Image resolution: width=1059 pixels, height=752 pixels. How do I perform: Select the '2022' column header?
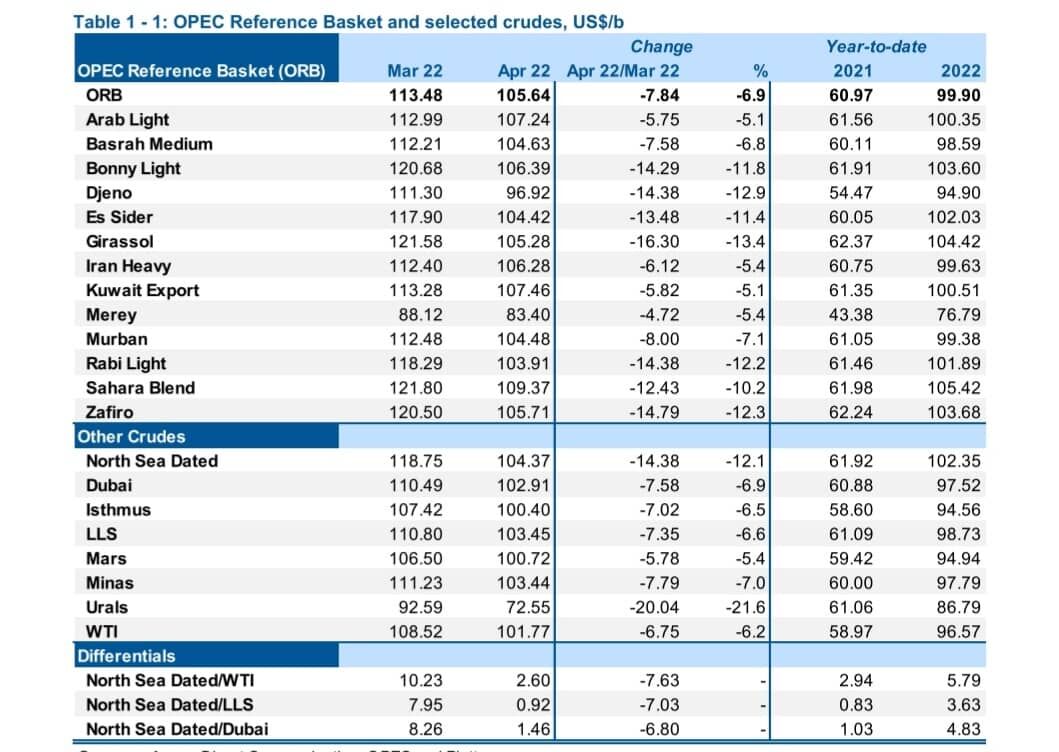(x=960, y=71)
